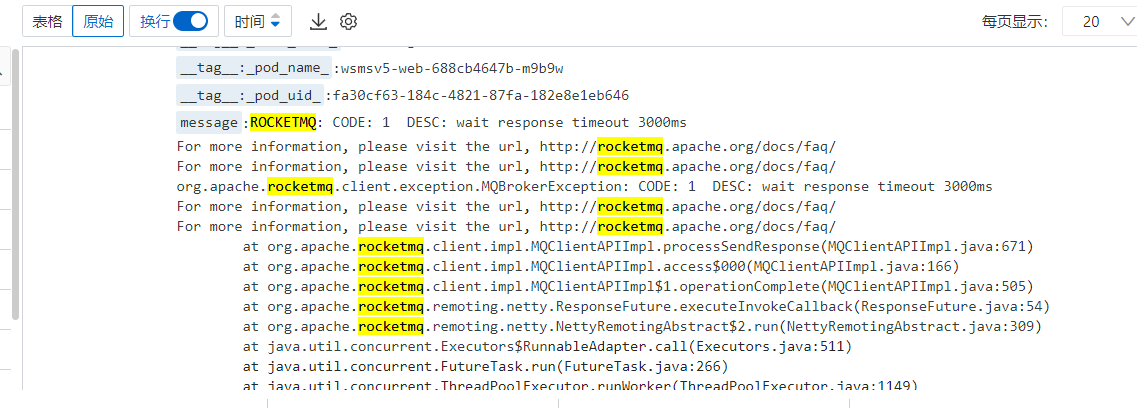Collapse the left sidebar caret
The width and height of the screenshot is (1137, 408).
(x=2, y=72)
